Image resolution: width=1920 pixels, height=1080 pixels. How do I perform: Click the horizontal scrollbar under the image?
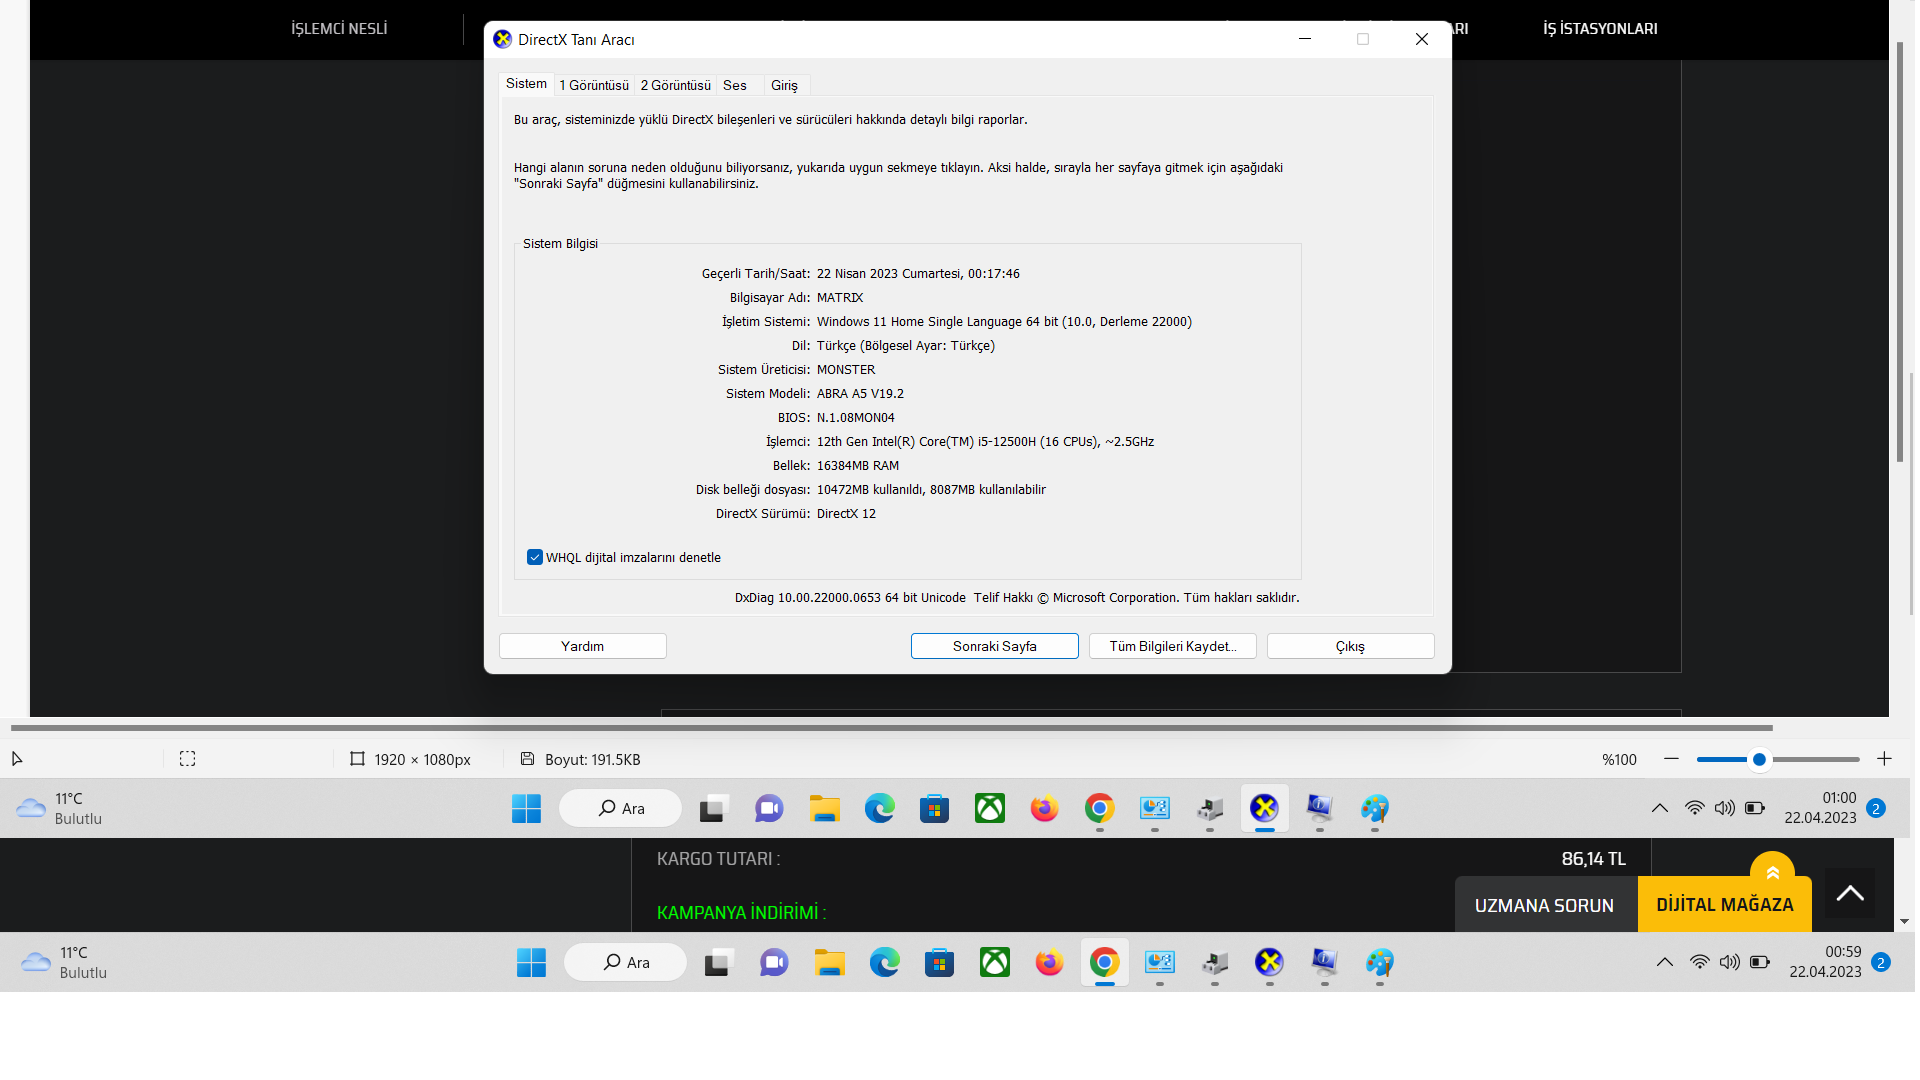[891, 728]
